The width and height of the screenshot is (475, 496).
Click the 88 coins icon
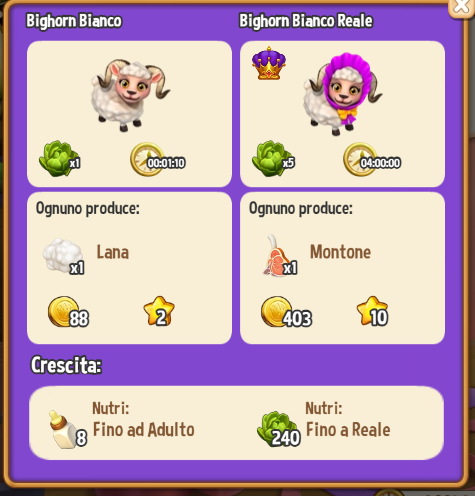68,312
